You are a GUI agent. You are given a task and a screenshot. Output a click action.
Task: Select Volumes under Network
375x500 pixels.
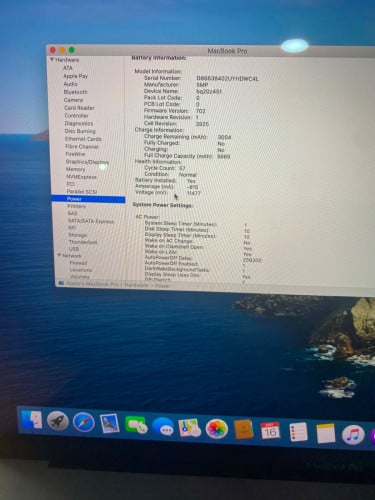(80, 276)
